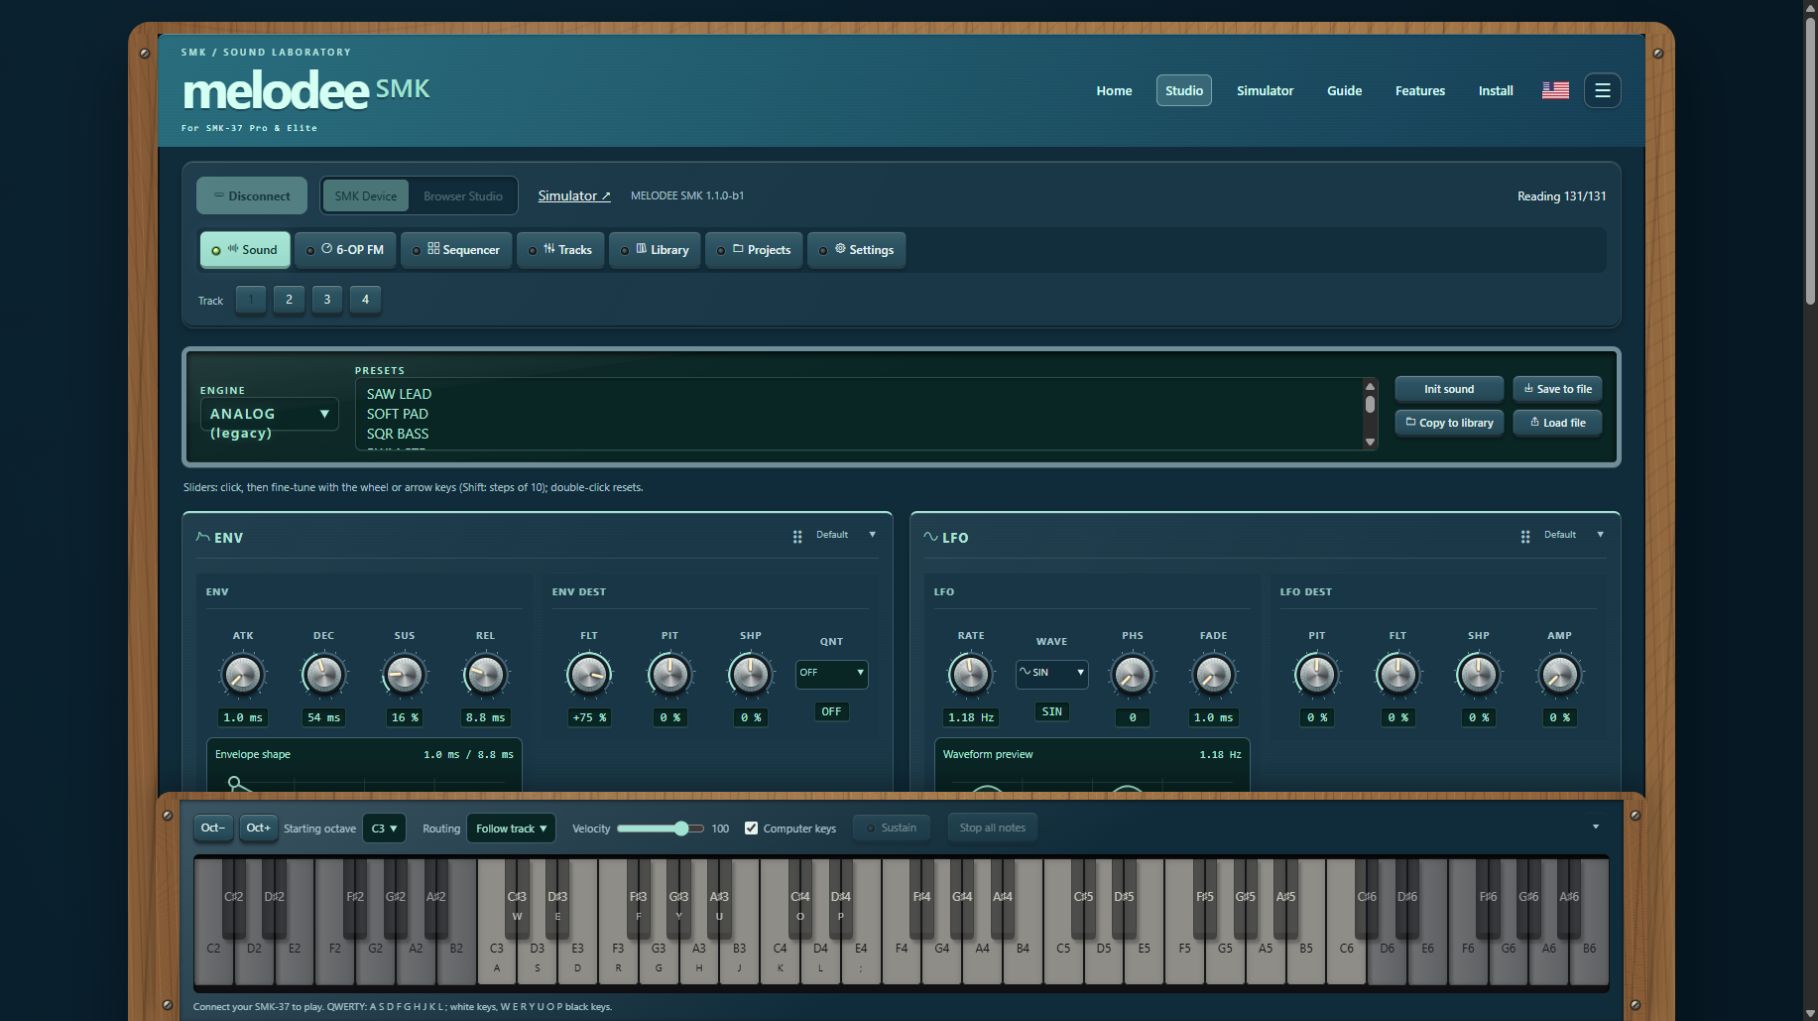The image size is (1818, 1021).
Task: Toggle the Sustain button
Action: click(x=891, y=828)
